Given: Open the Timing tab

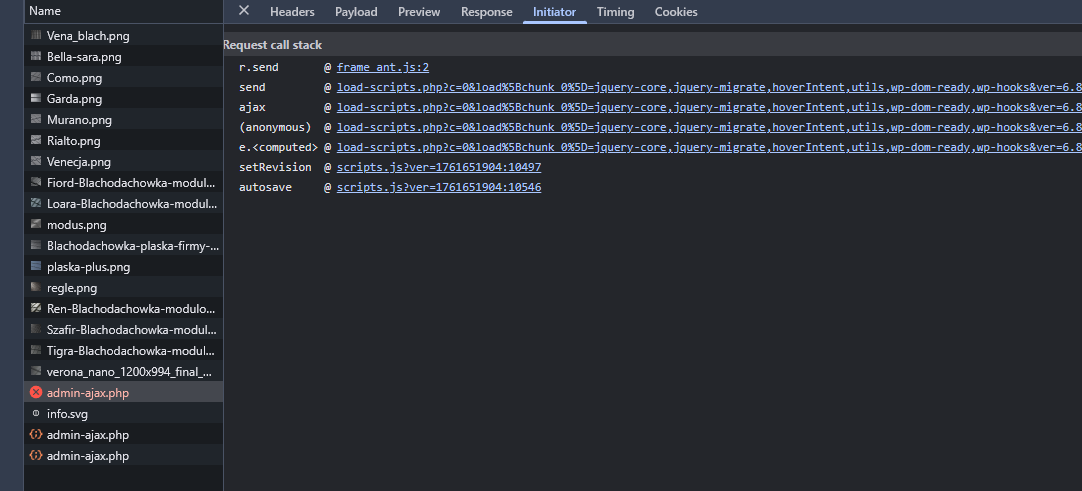Looking at the screenshot, I should [615, 12].
